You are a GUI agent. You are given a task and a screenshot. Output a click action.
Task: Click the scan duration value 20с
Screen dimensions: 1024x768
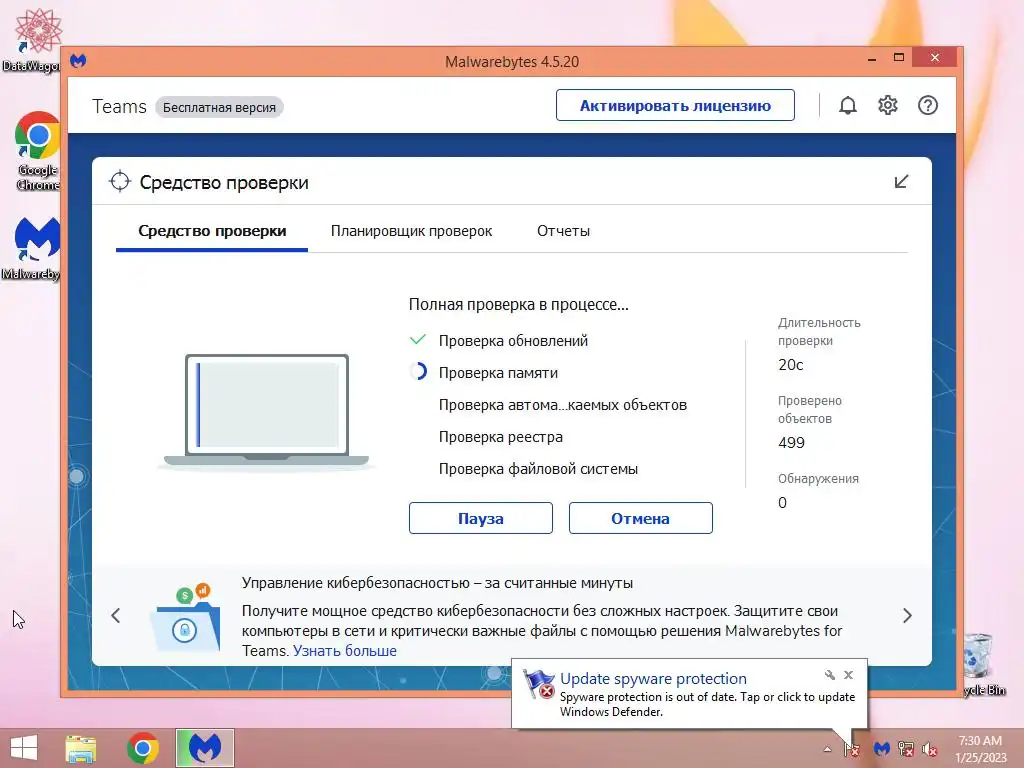(790, 365)
